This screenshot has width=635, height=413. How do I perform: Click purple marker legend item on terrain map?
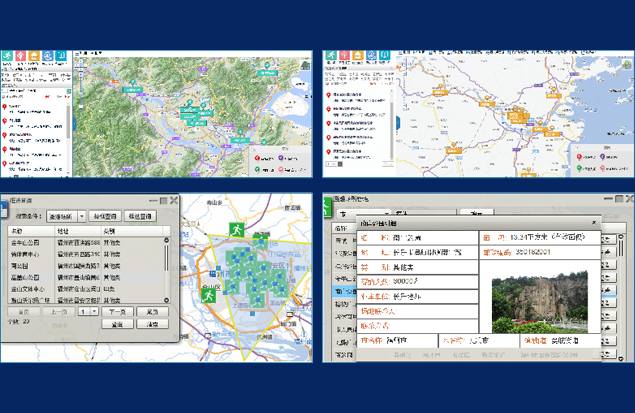tap(288, 158)
